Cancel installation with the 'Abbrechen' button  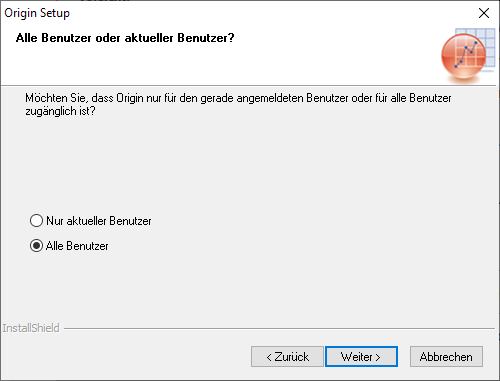point(446,357)
